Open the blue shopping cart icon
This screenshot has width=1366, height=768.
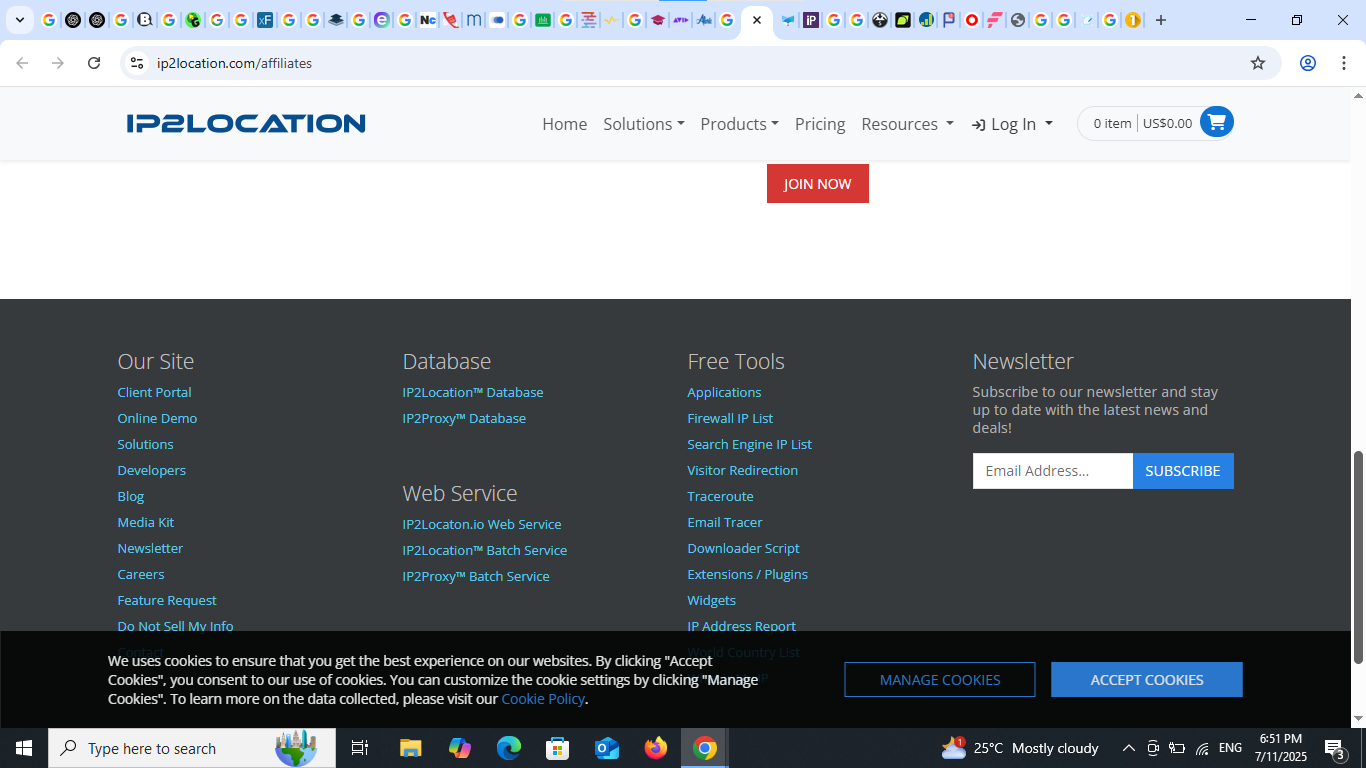click(1216, 123)
